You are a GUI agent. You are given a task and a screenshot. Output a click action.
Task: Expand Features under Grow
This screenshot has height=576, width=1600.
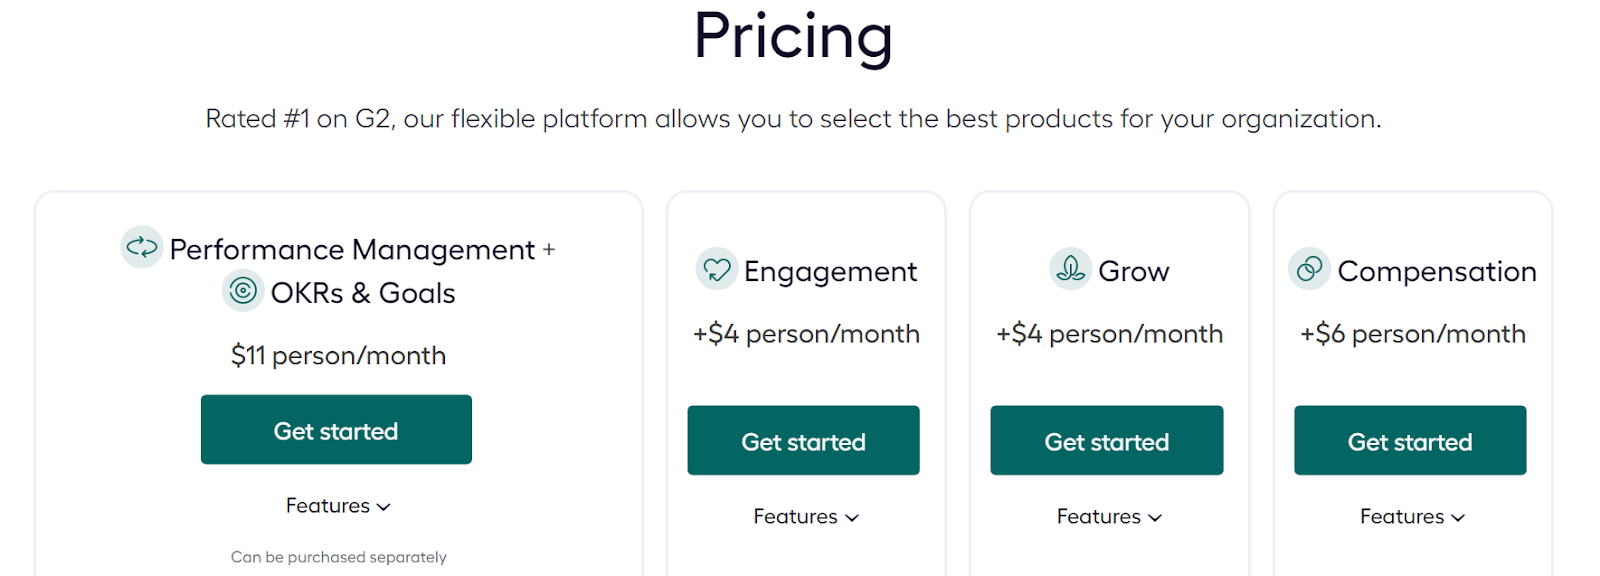(1109, 517)
